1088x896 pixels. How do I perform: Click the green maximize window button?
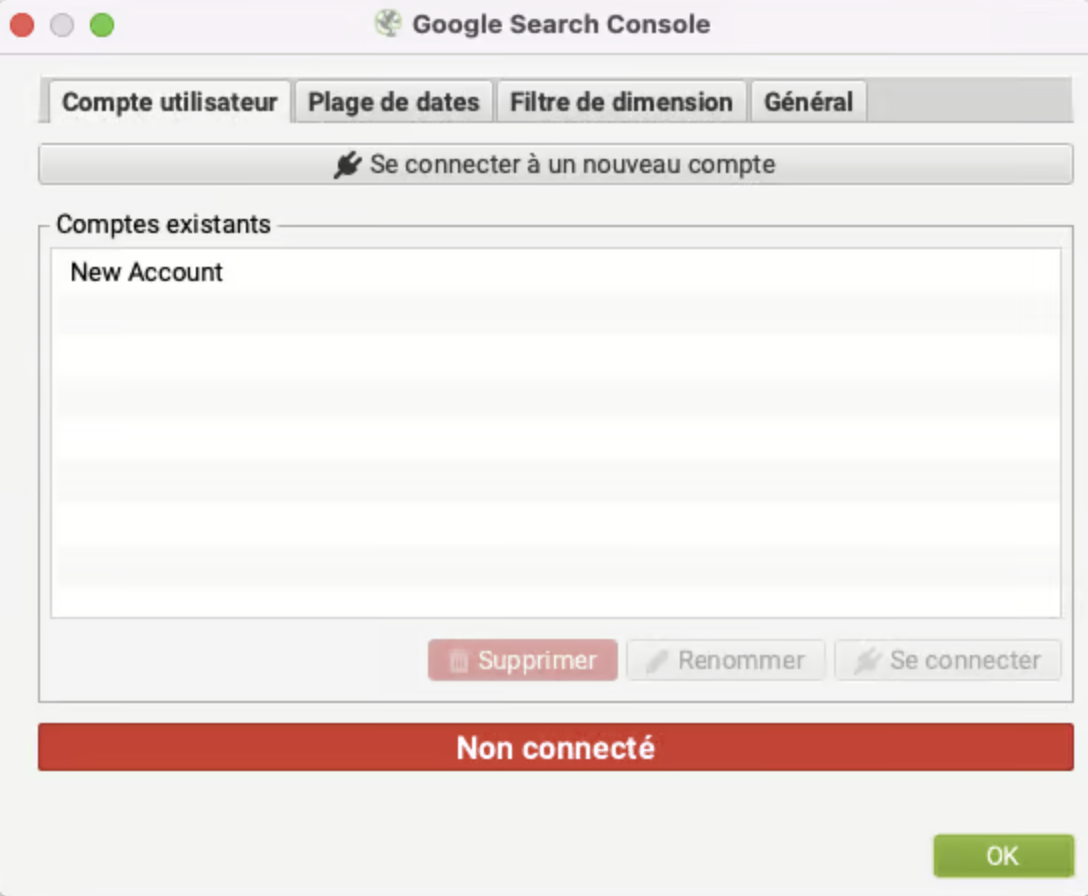pos(102,26)
